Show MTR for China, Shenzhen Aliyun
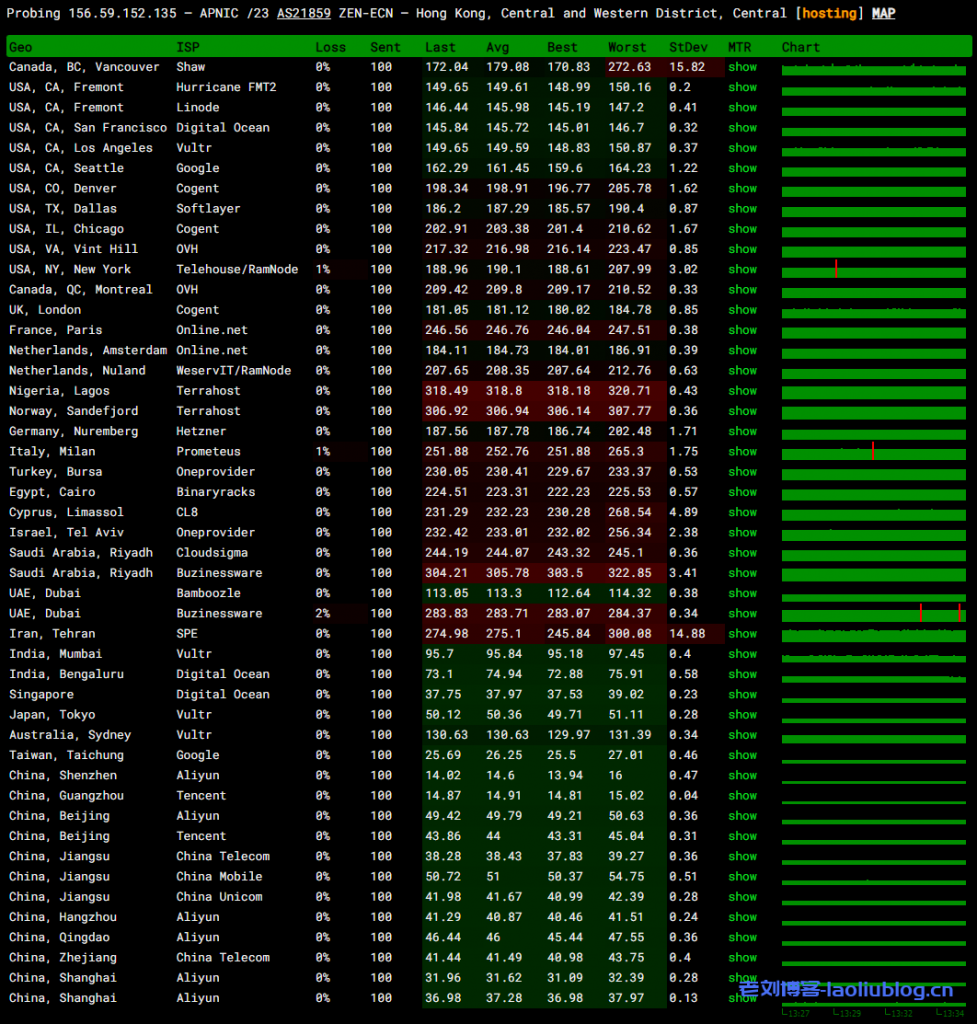977x1024 pixels. tap(742, 775)
